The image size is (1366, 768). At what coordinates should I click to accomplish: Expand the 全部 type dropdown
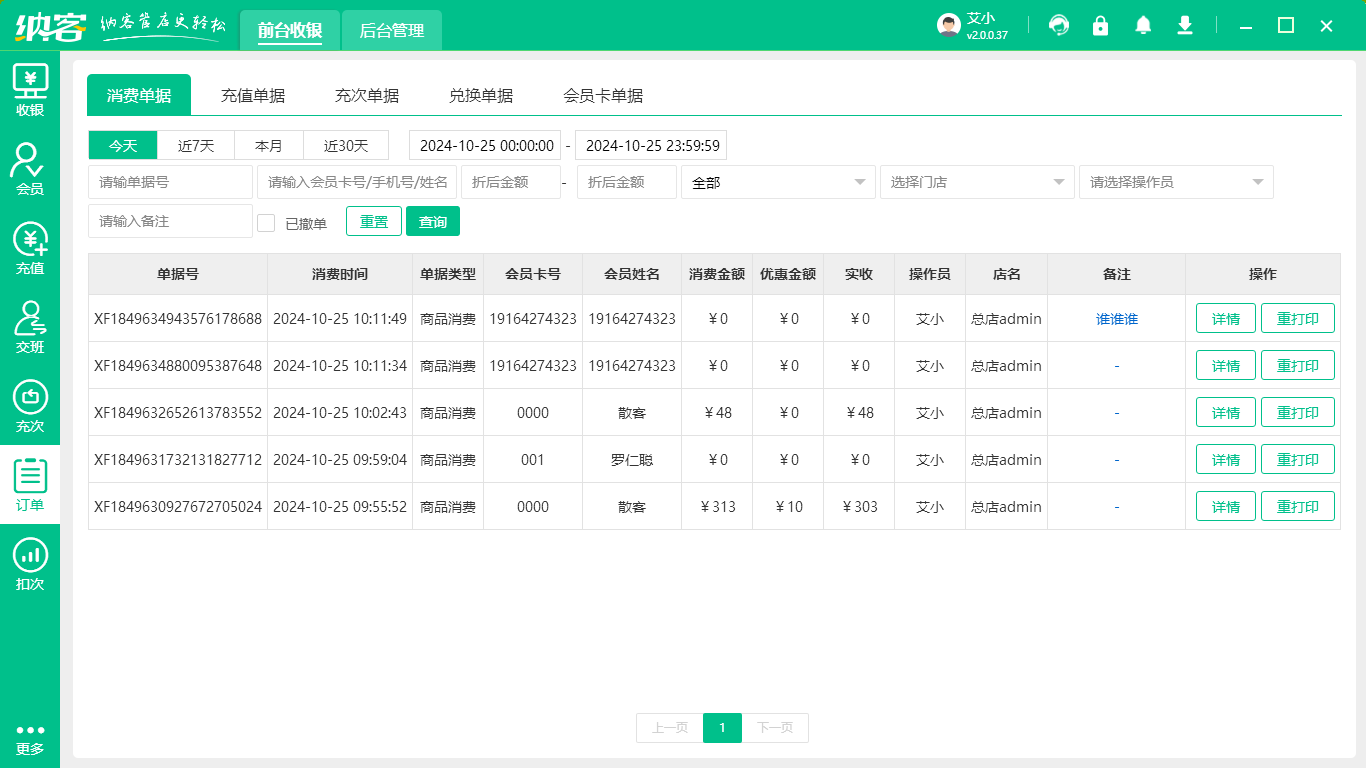[778, 182]
